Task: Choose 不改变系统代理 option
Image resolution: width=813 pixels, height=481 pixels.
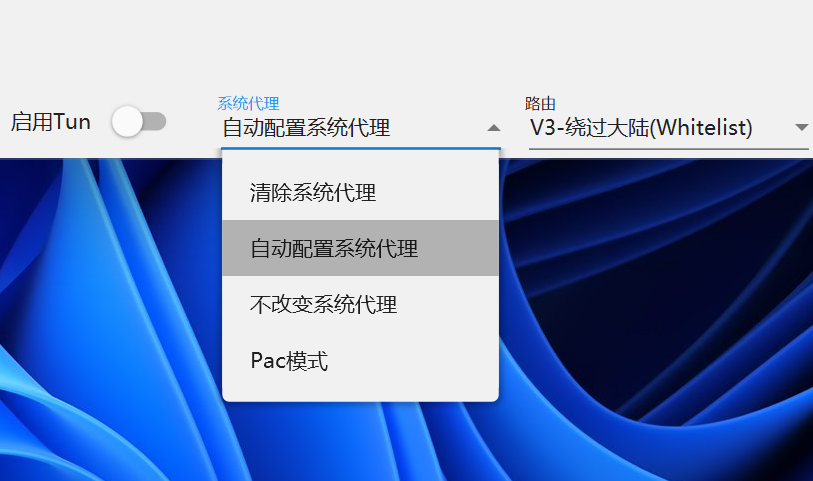Action: (360, 304)
